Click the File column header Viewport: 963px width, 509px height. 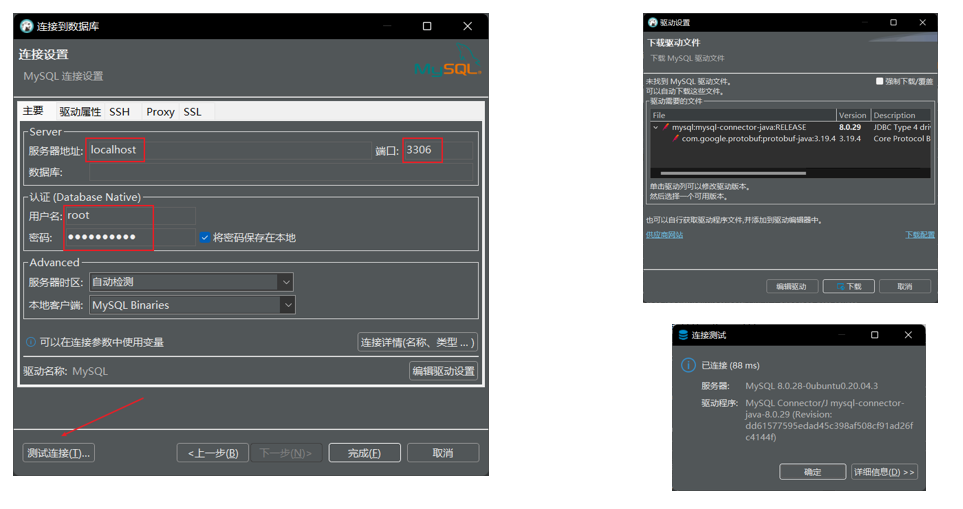pos(743,115)
